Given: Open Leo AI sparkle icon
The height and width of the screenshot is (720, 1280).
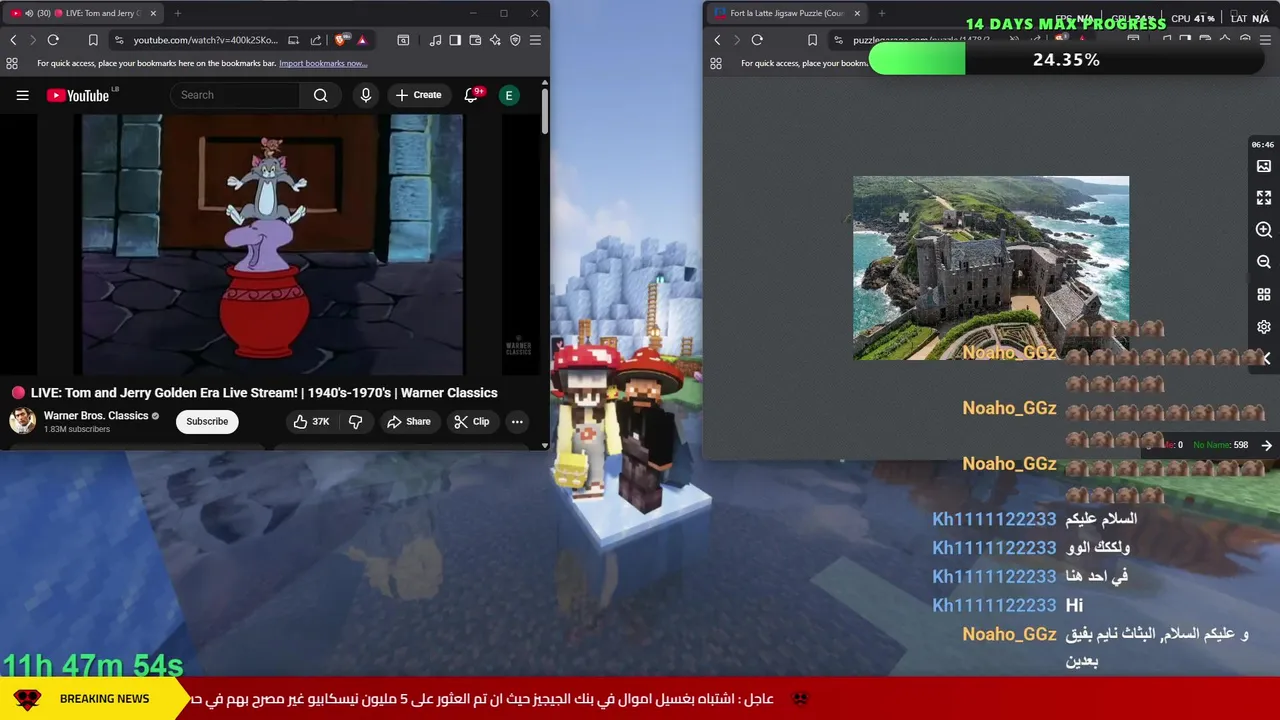Looking at the screenshot, I should pos(495,40).
